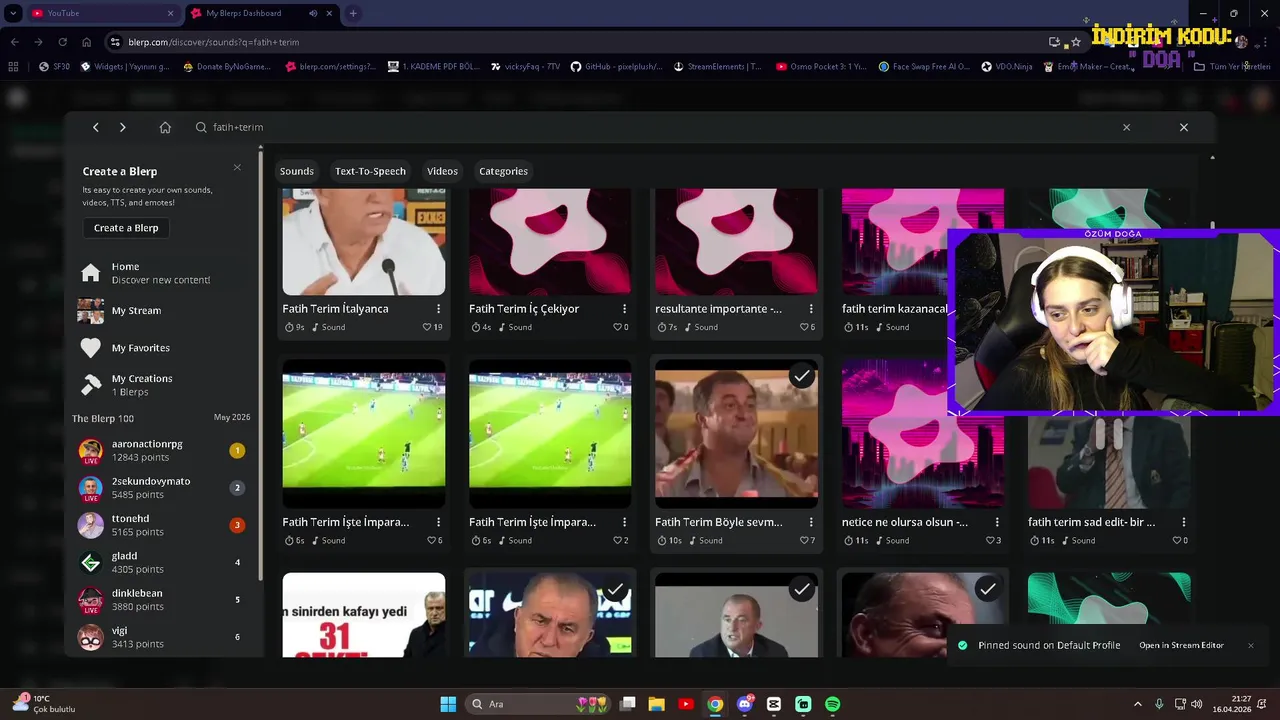Reload the blerp.com page

click(62, 42)
